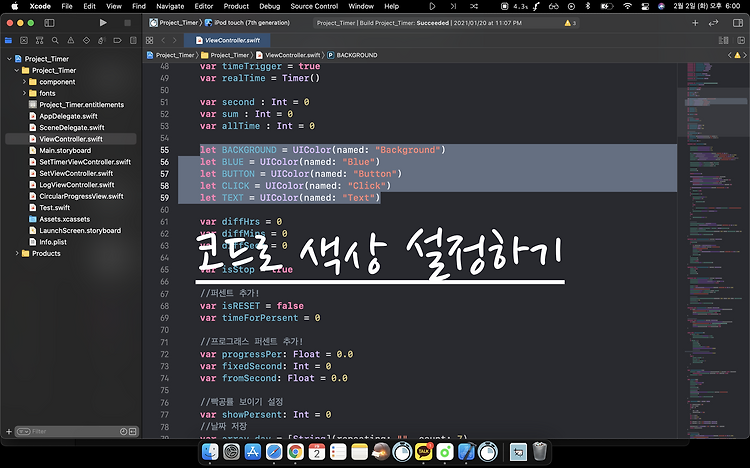
Task: Select AppDelegate.swift in the navigator
Action: [64, 116]
